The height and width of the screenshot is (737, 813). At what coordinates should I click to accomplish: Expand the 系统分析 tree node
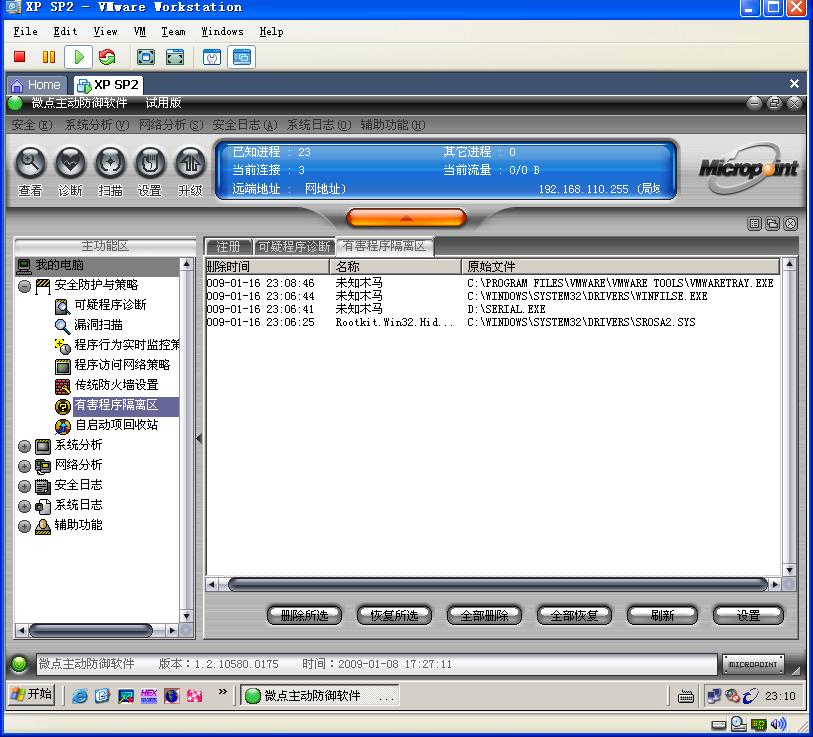coord(24,446)
